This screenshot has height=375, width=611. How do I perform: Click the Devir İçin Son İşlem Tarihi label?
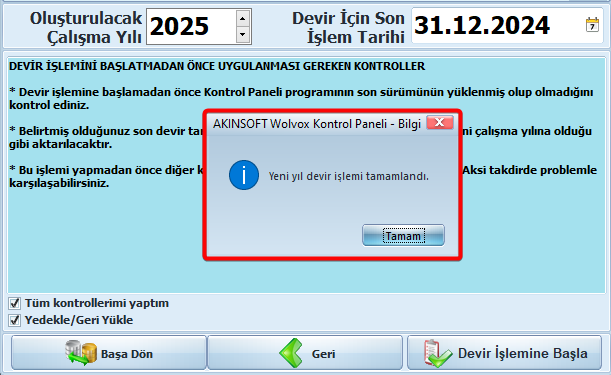point(348,27)
